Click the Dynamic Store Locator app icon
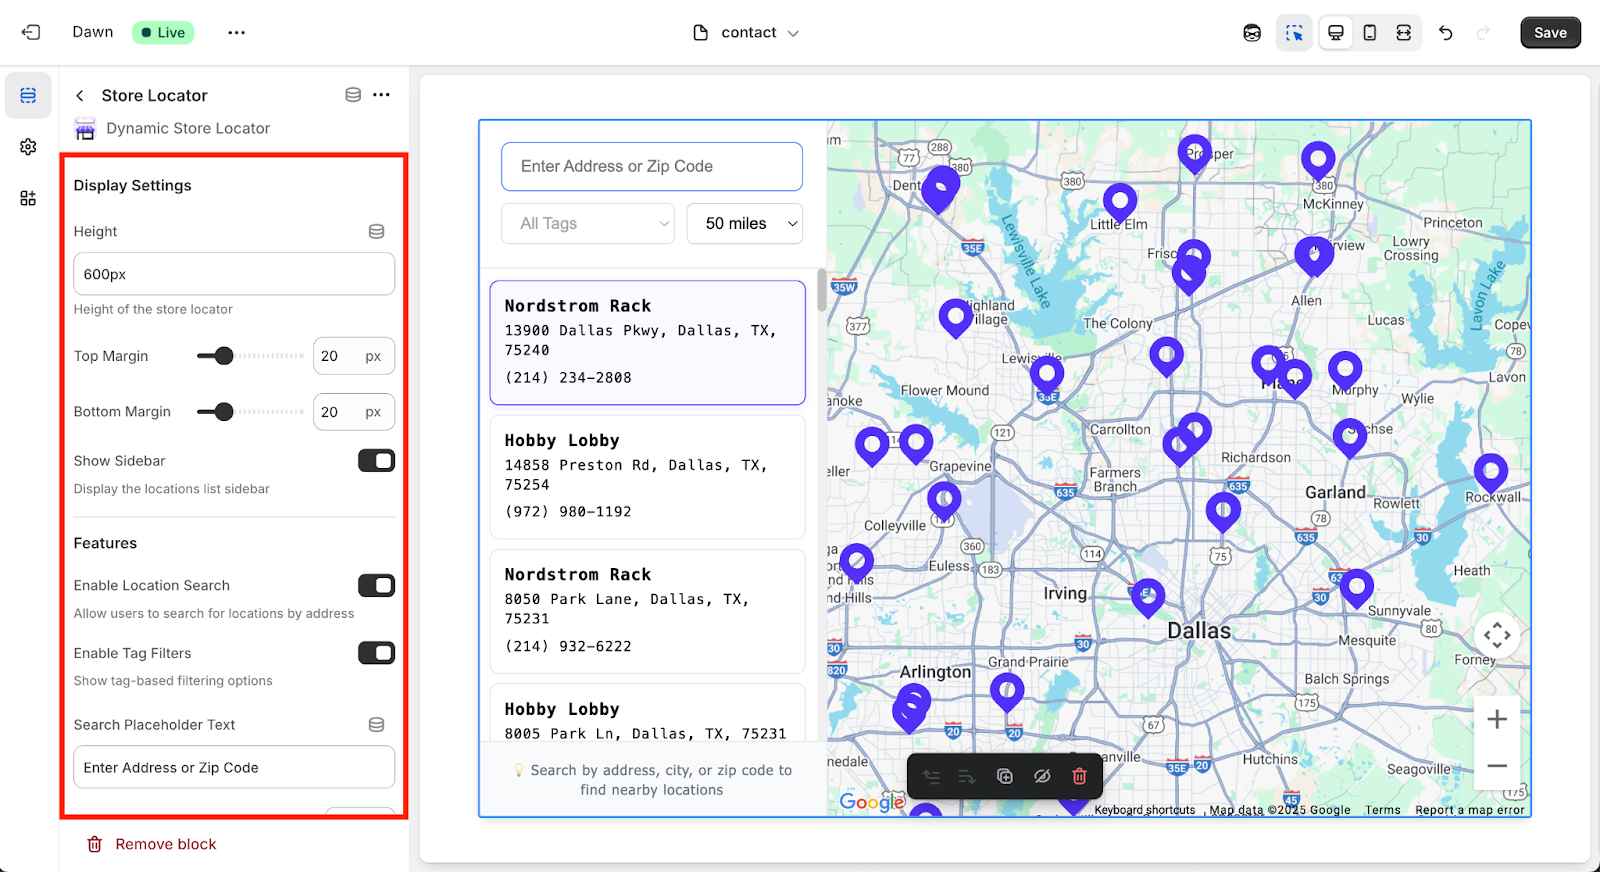The width and height of the screenshot is (1600, 872). [x=85, y=128]
